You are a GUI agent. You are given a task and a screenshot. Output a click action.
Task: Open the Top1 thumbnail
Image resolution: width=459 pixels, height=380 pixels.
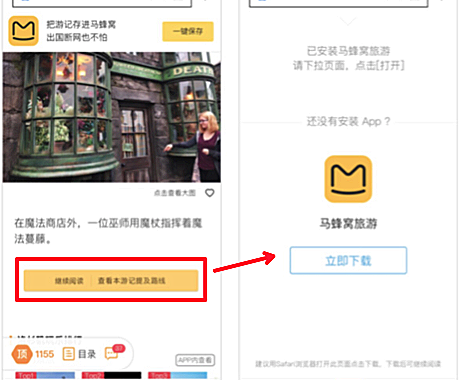coord(45,376)
